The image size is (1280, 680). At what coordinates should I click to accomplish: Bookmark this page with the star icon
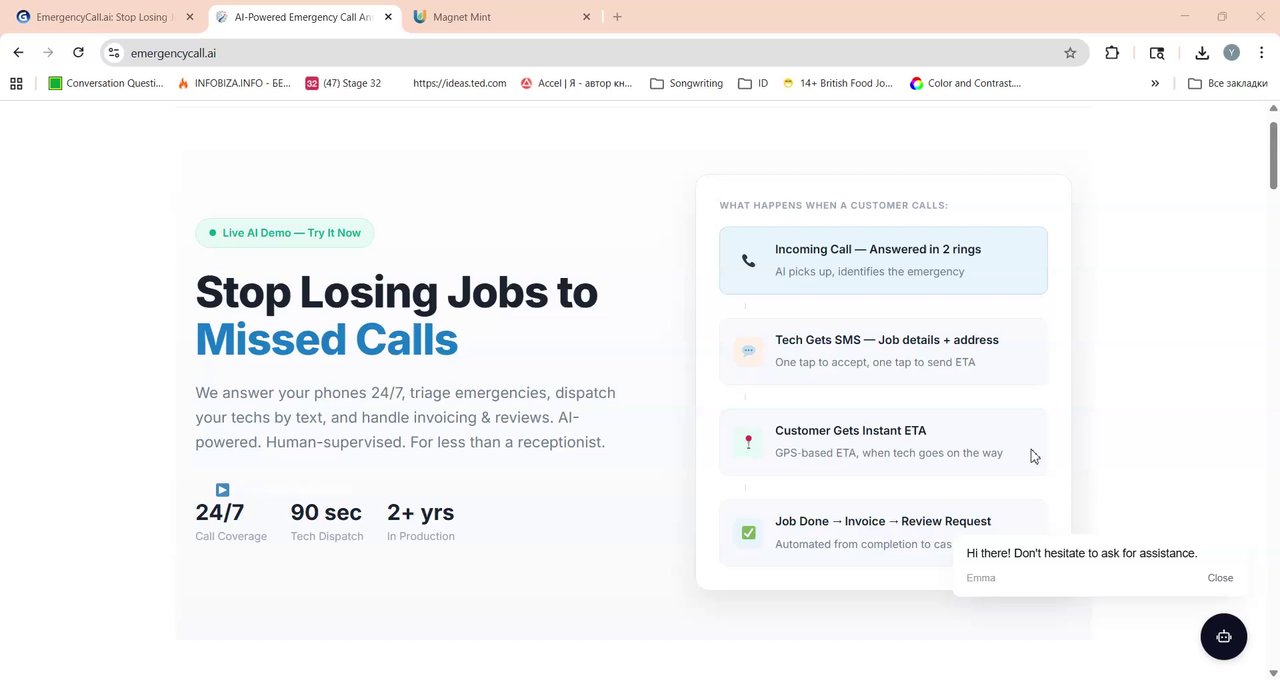tap(1070, 53)
